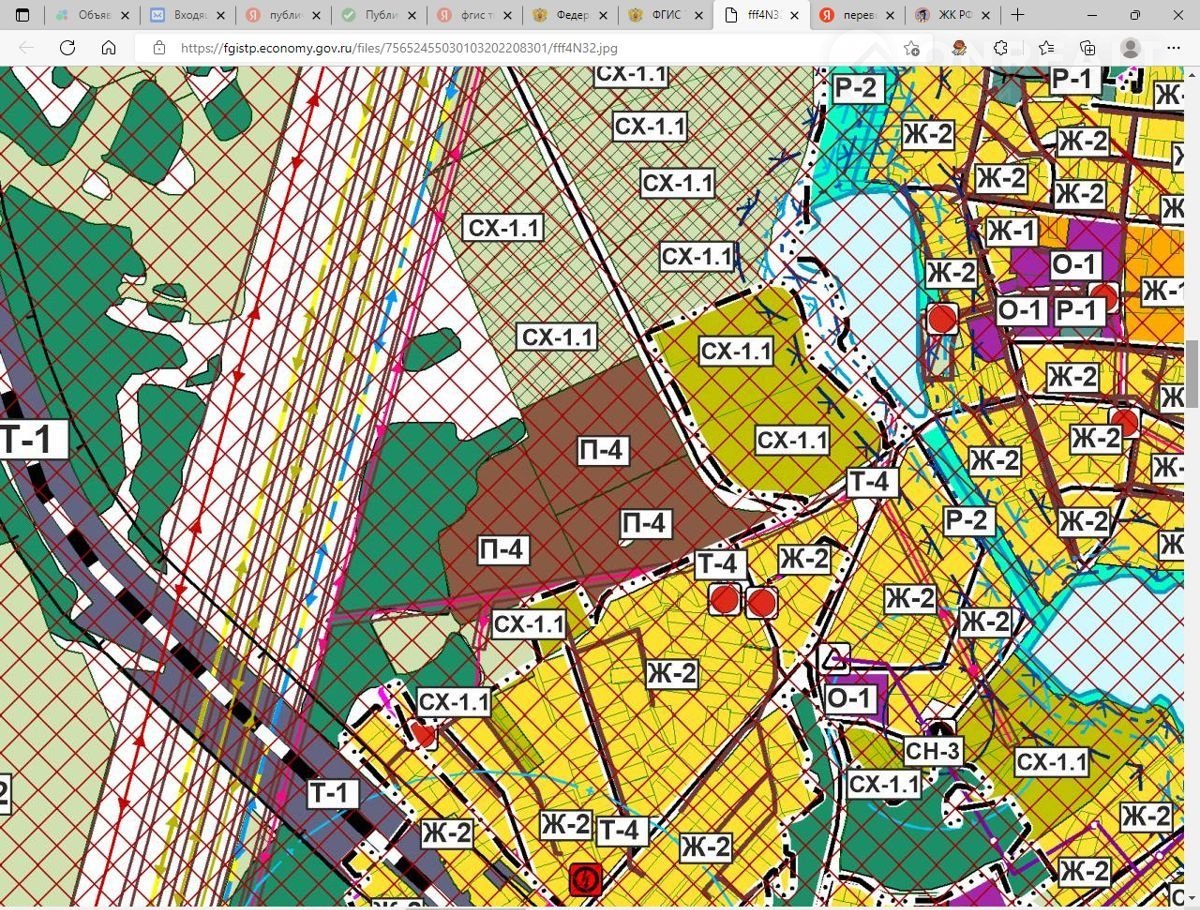
Task: Open the Extensions puzzle icon
Action: tap(1001, 48)
